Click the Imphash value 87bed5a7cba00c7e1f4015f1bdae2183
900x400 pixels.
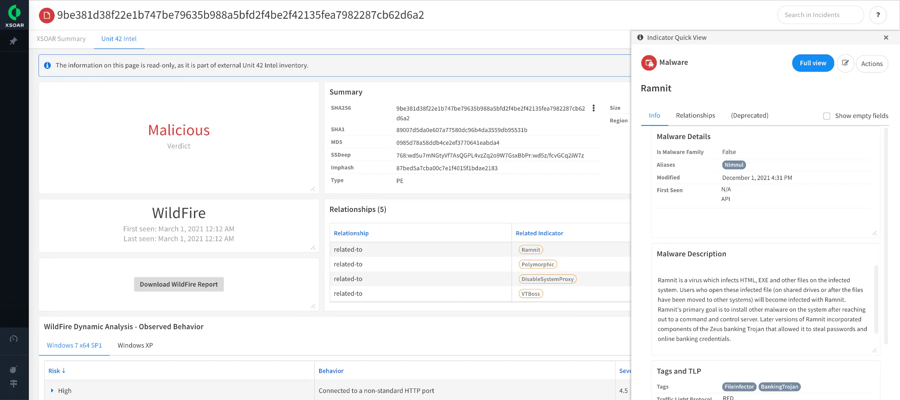point(447,168)
